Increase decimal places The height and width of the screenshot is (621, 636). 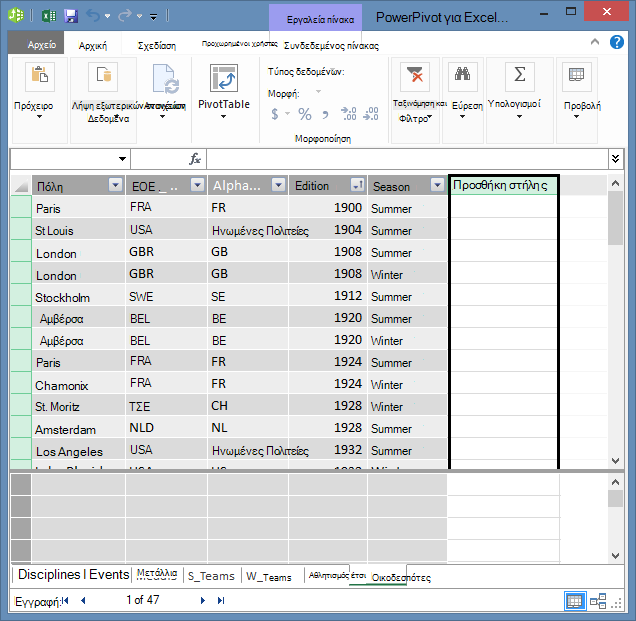pyautogui.click(x=348, y=114)
